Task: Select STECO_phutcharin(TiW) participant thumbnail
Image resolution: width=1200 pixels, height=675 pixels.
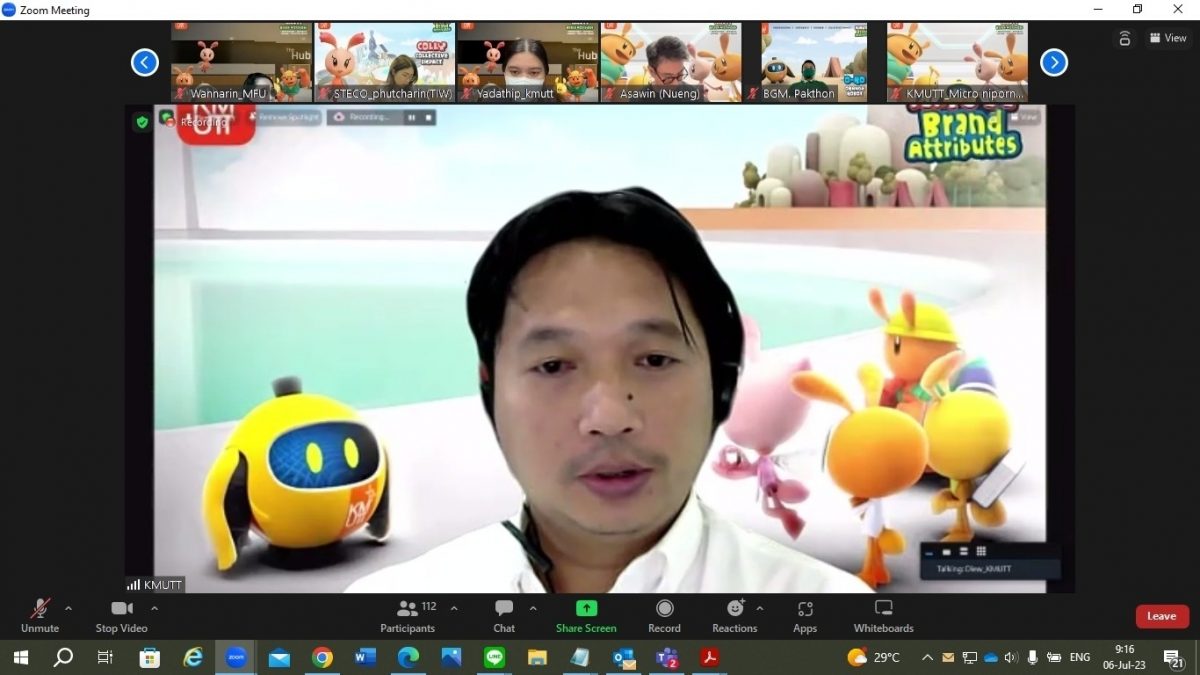Action: [385, 62]
